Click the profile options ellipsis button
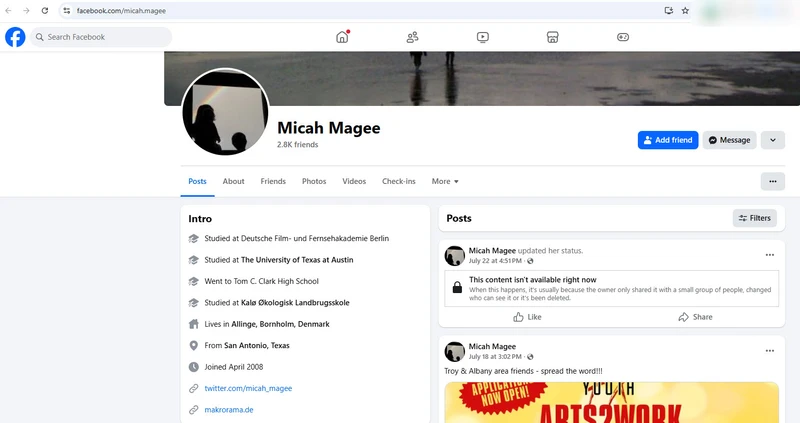Image resolution: width=800 pixels, height=423 pixels. 773,181
